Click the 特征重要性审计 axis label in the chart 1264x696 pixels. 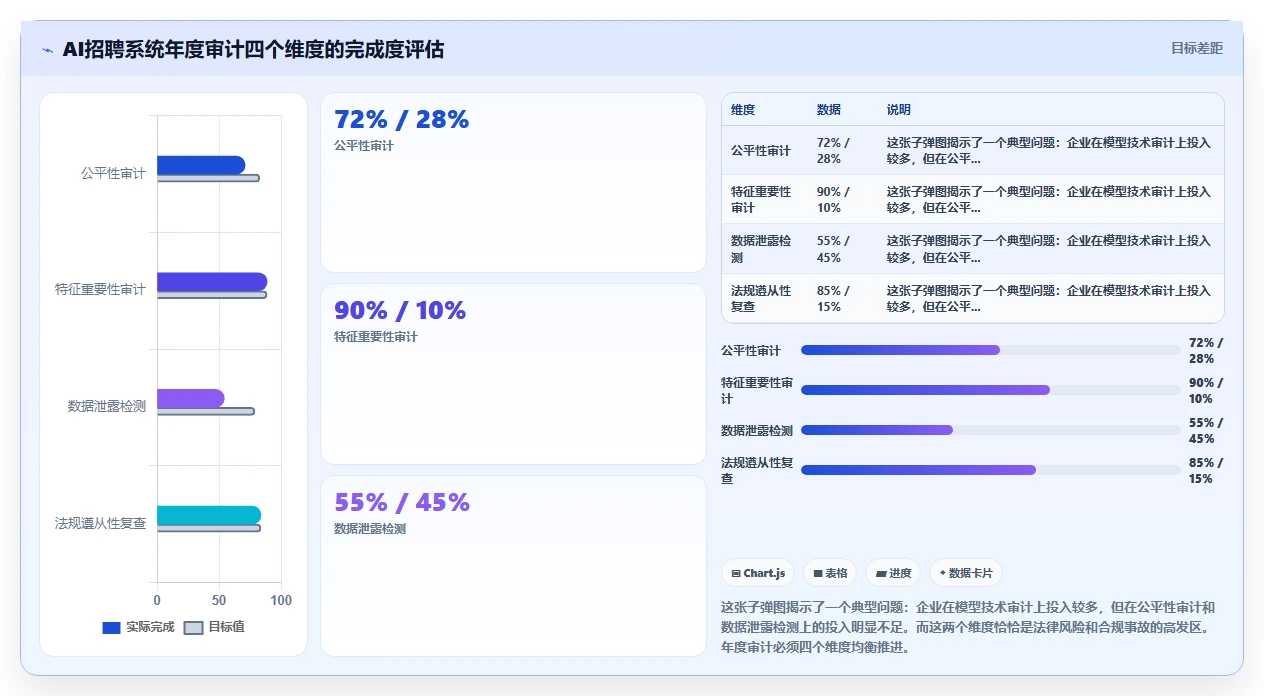coord(100,290)
